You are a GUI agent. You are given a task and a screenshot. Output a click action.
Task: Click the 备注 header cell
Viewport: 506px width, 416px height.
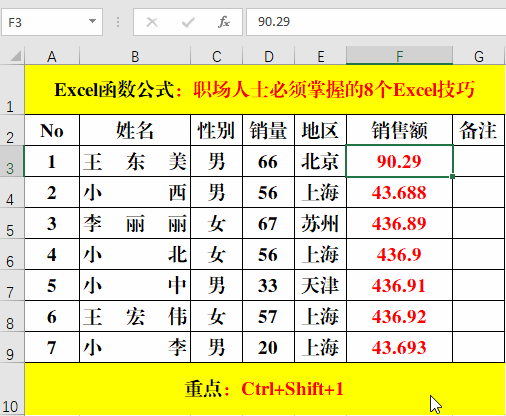pos(479,130)
